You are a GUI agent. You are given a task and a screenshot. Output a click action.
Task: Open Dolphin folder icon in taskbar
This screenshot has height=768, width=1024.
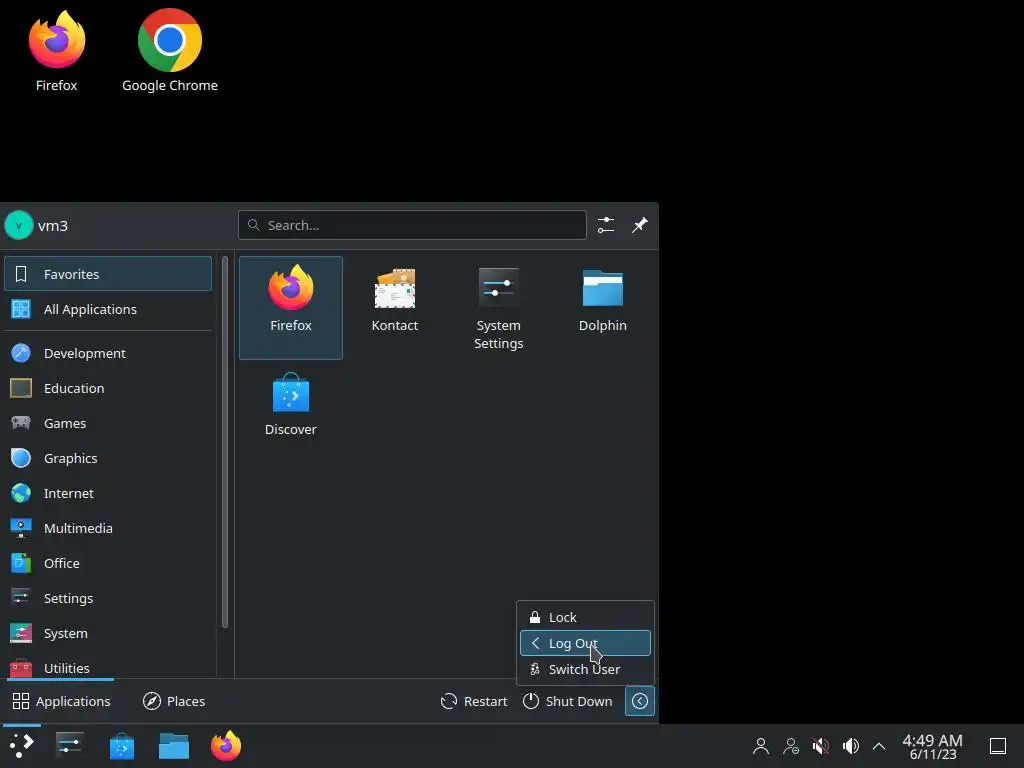click(174, 746)
